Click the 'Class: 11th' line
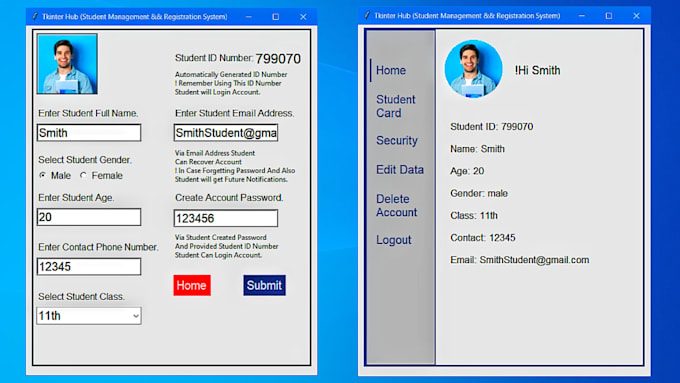Screen dimensions: 680x383 [474, 216]
